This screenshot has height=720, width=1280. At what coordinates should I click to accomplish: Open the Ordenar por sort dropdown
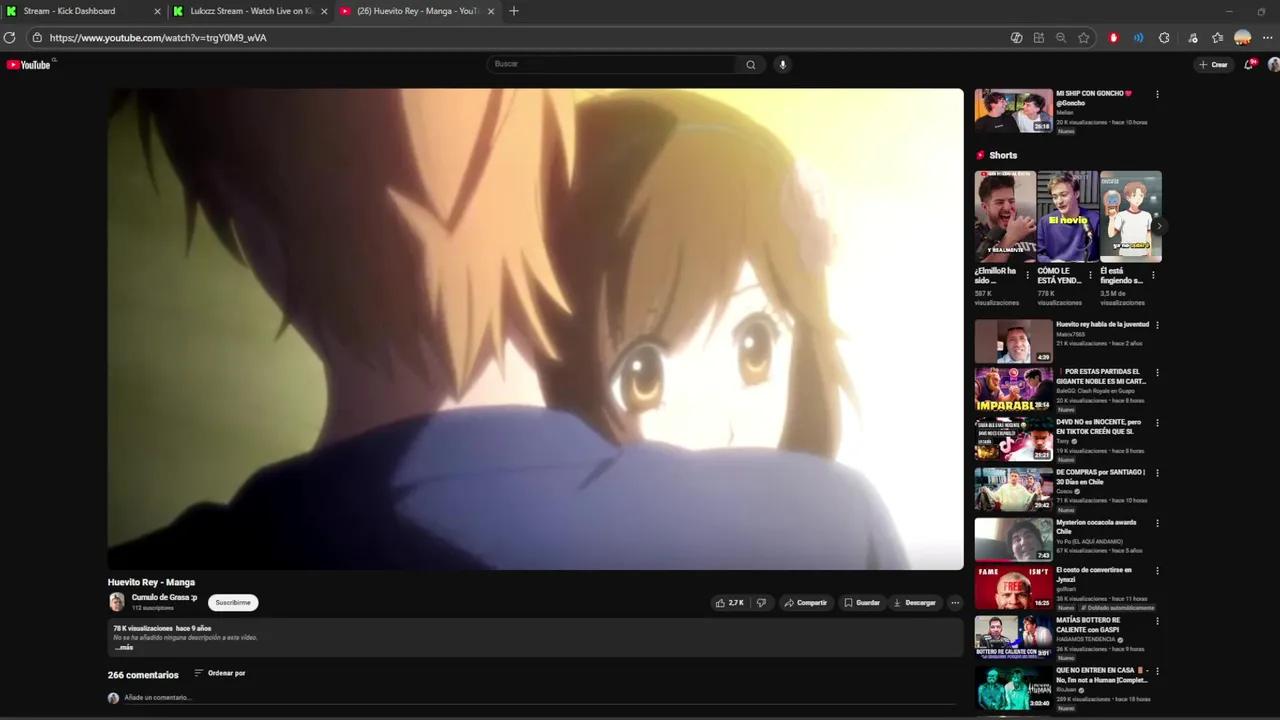tap(220, 673)
